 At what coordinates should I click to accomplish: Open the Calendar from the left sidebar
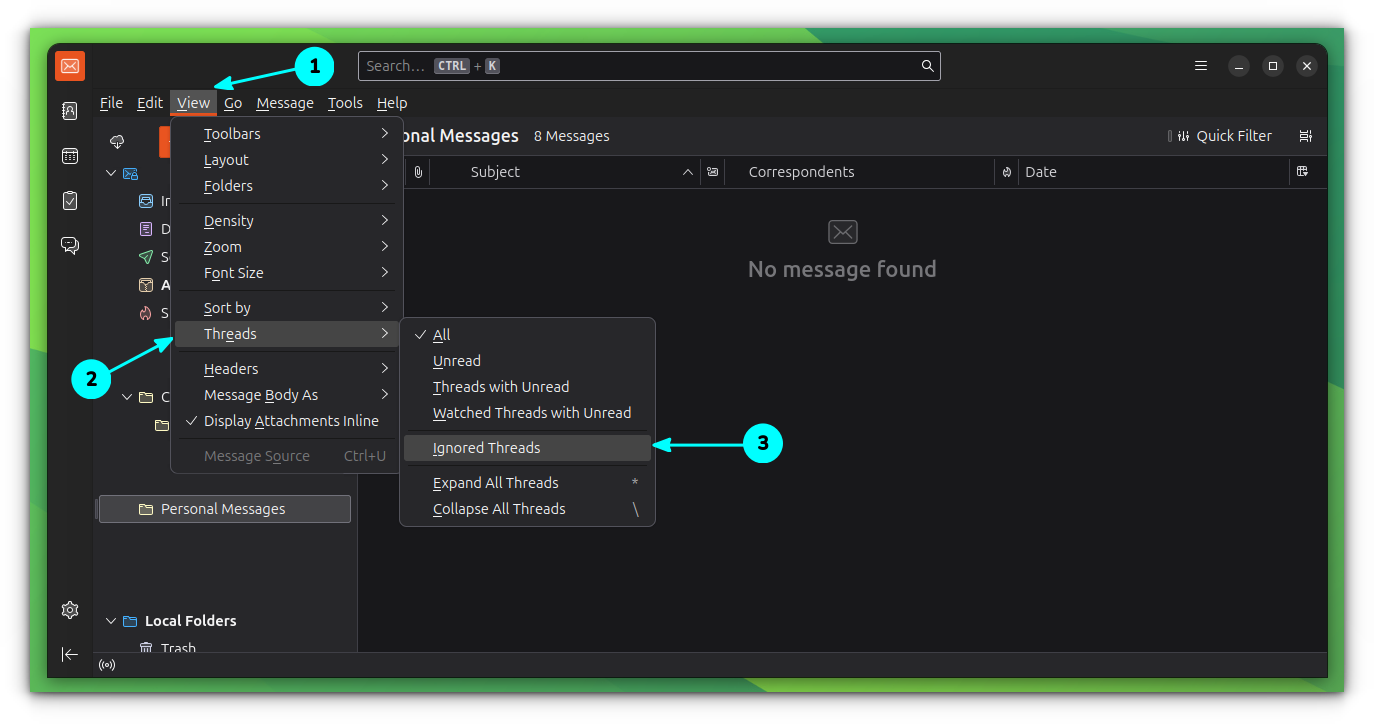click(x=69, y=155)
